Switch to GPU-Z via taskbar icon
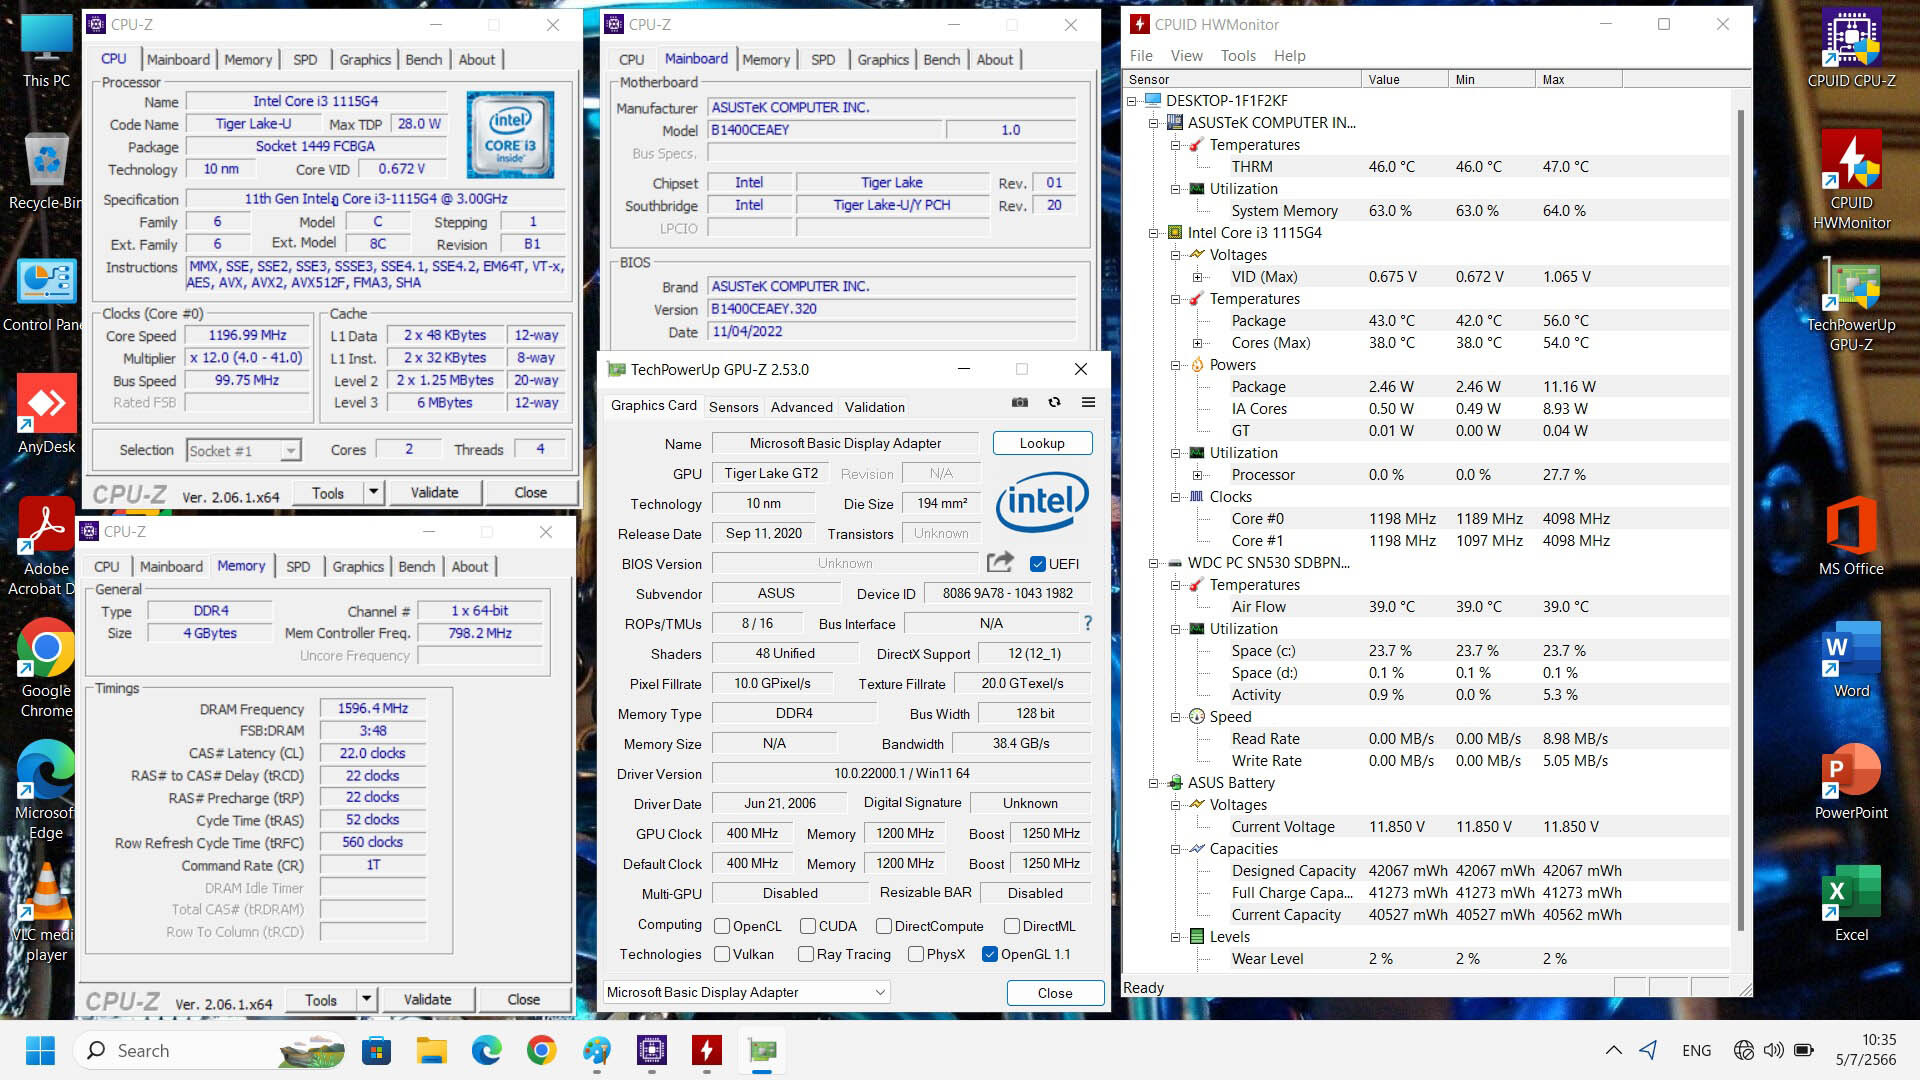 pos(761,1050)
